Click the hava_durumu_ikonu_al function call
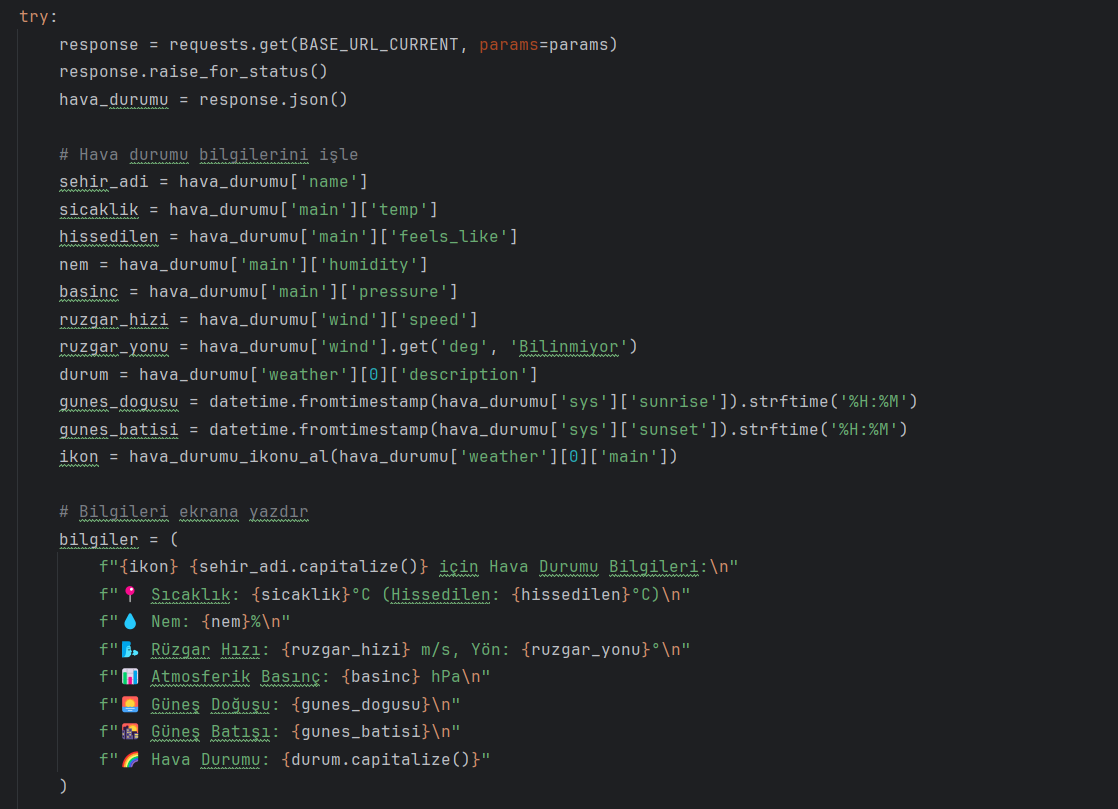Screen dimensions: 1118x809 [288, 457]
